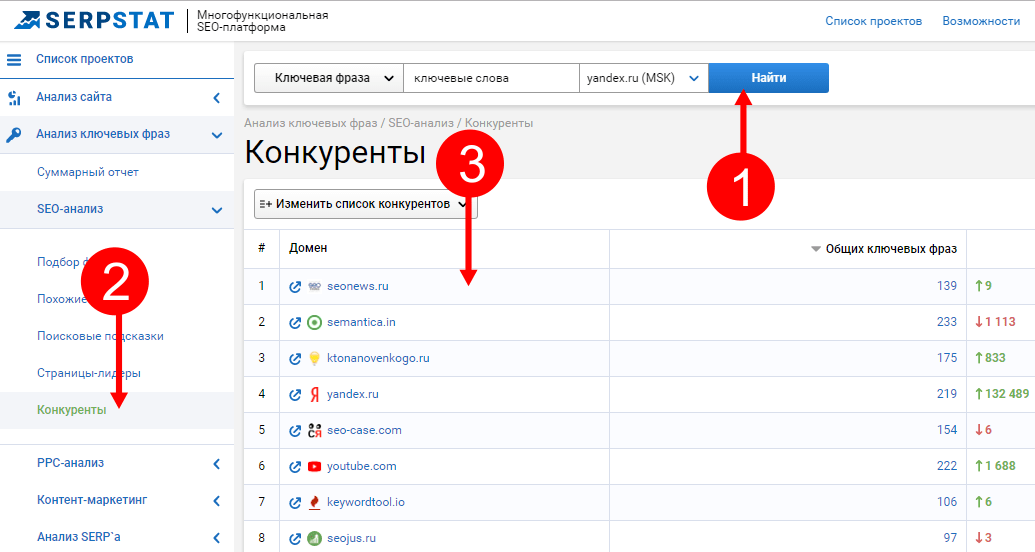Open seonews.ru external link icon
The image size is (1035, 552).
click(295, 287)
